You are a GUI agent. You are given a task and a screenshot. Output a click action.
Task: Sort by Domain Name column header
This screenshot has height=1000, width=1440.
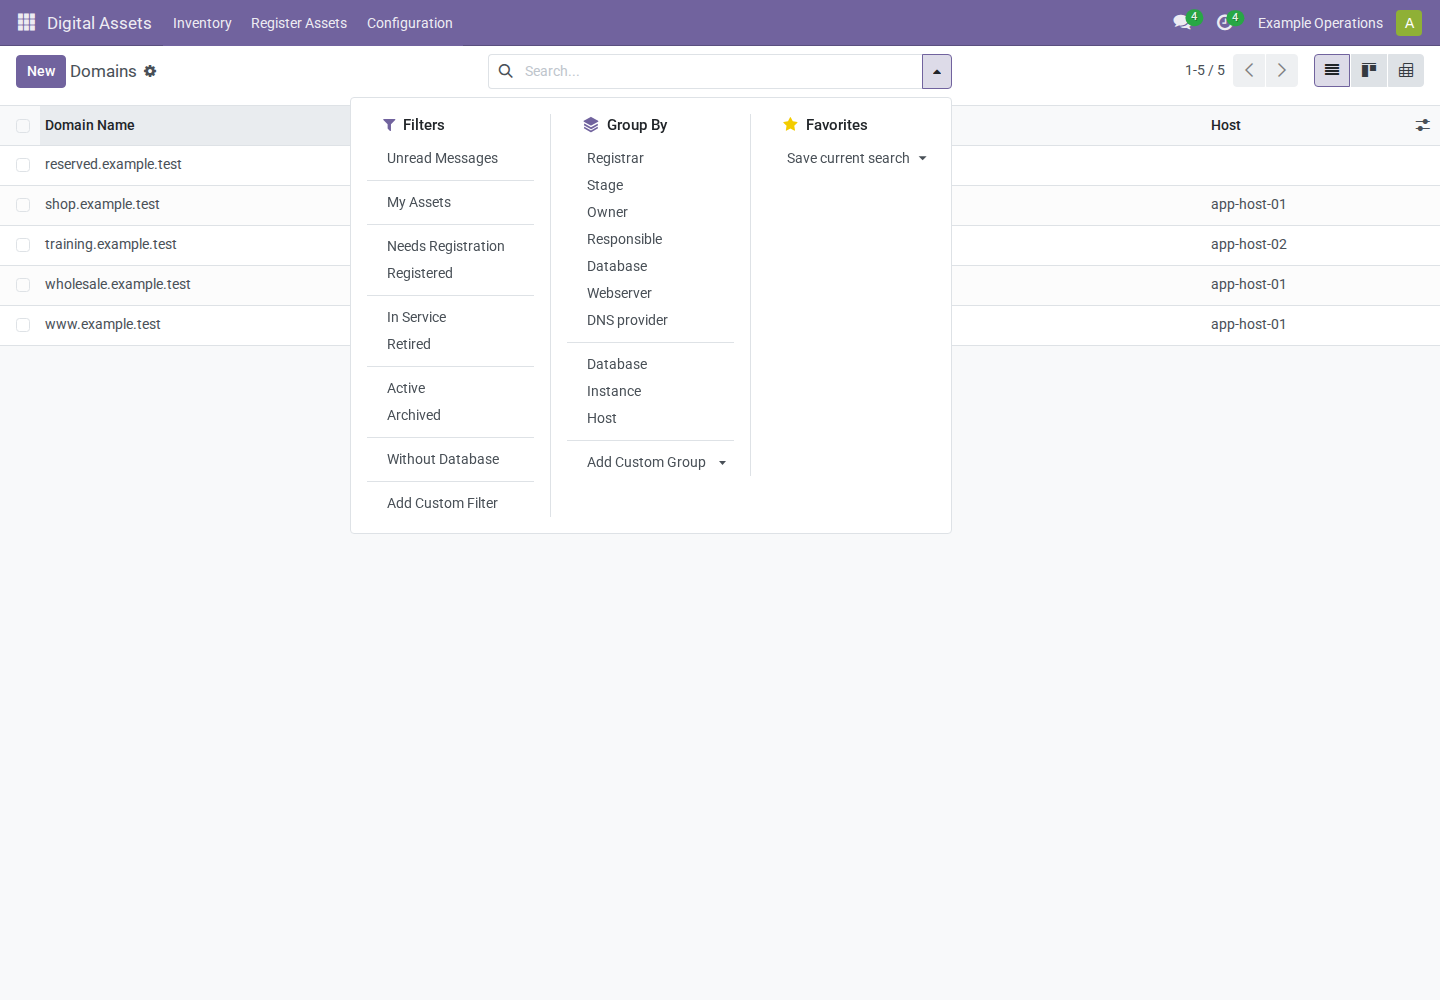click(90, 125)
